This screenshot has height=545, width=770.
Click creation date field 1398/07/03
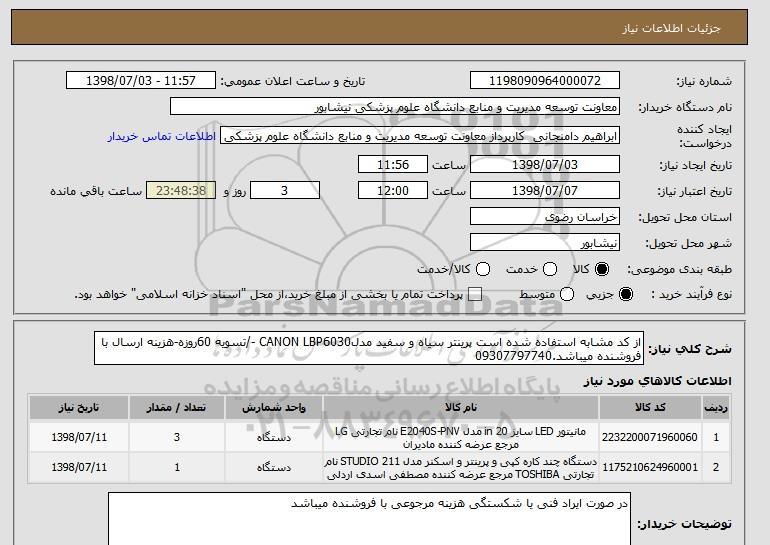(x=545, y=164)
